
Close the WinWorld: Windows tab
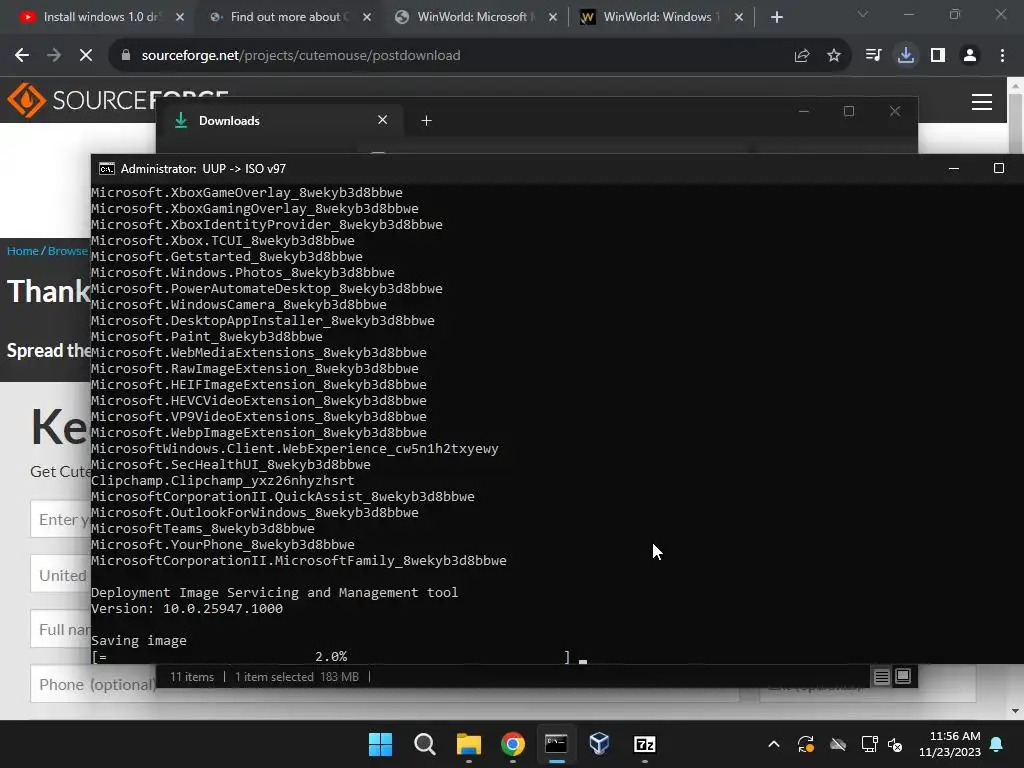click(x=739, y=17)
